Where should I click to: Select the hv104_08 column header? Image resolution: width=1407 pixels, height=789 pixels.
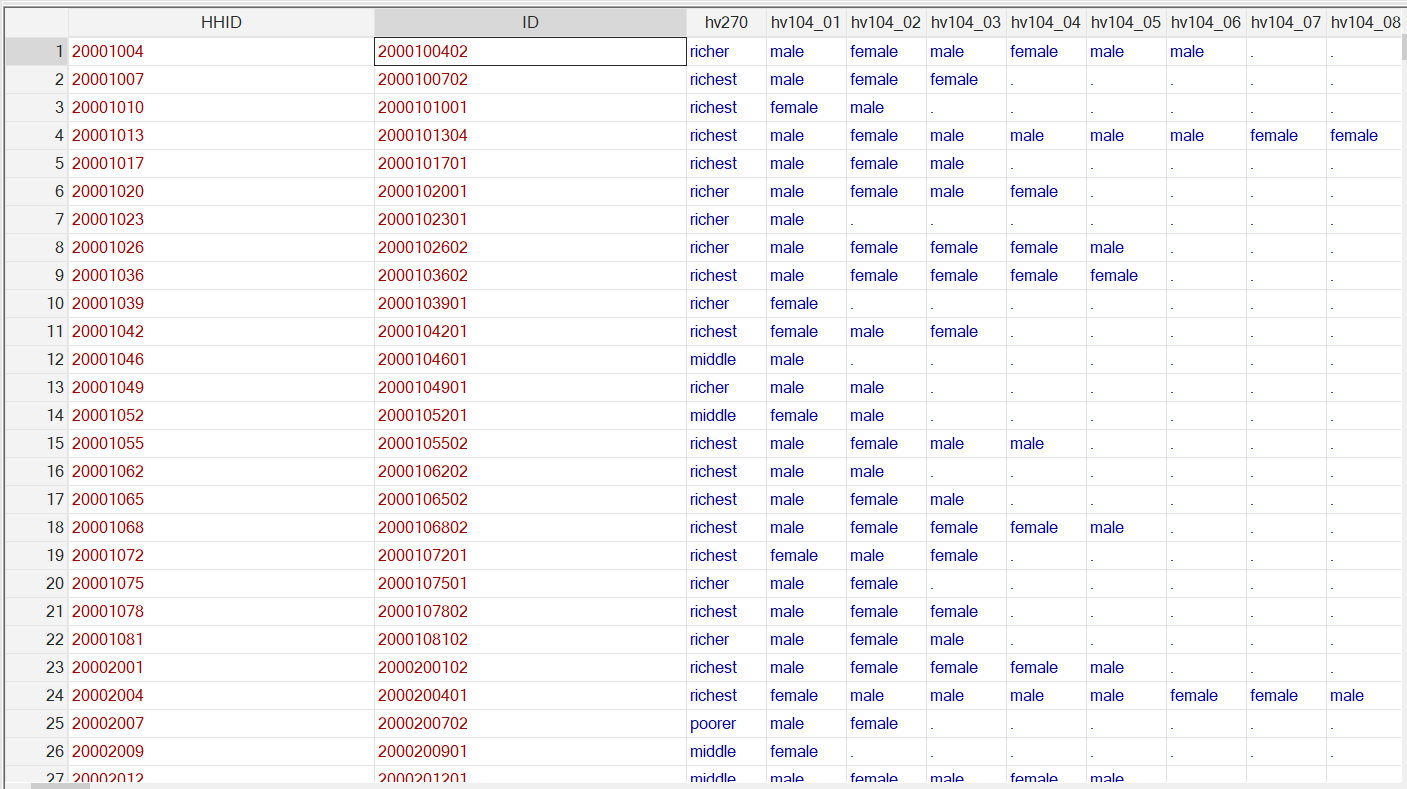click(1365, 22)
